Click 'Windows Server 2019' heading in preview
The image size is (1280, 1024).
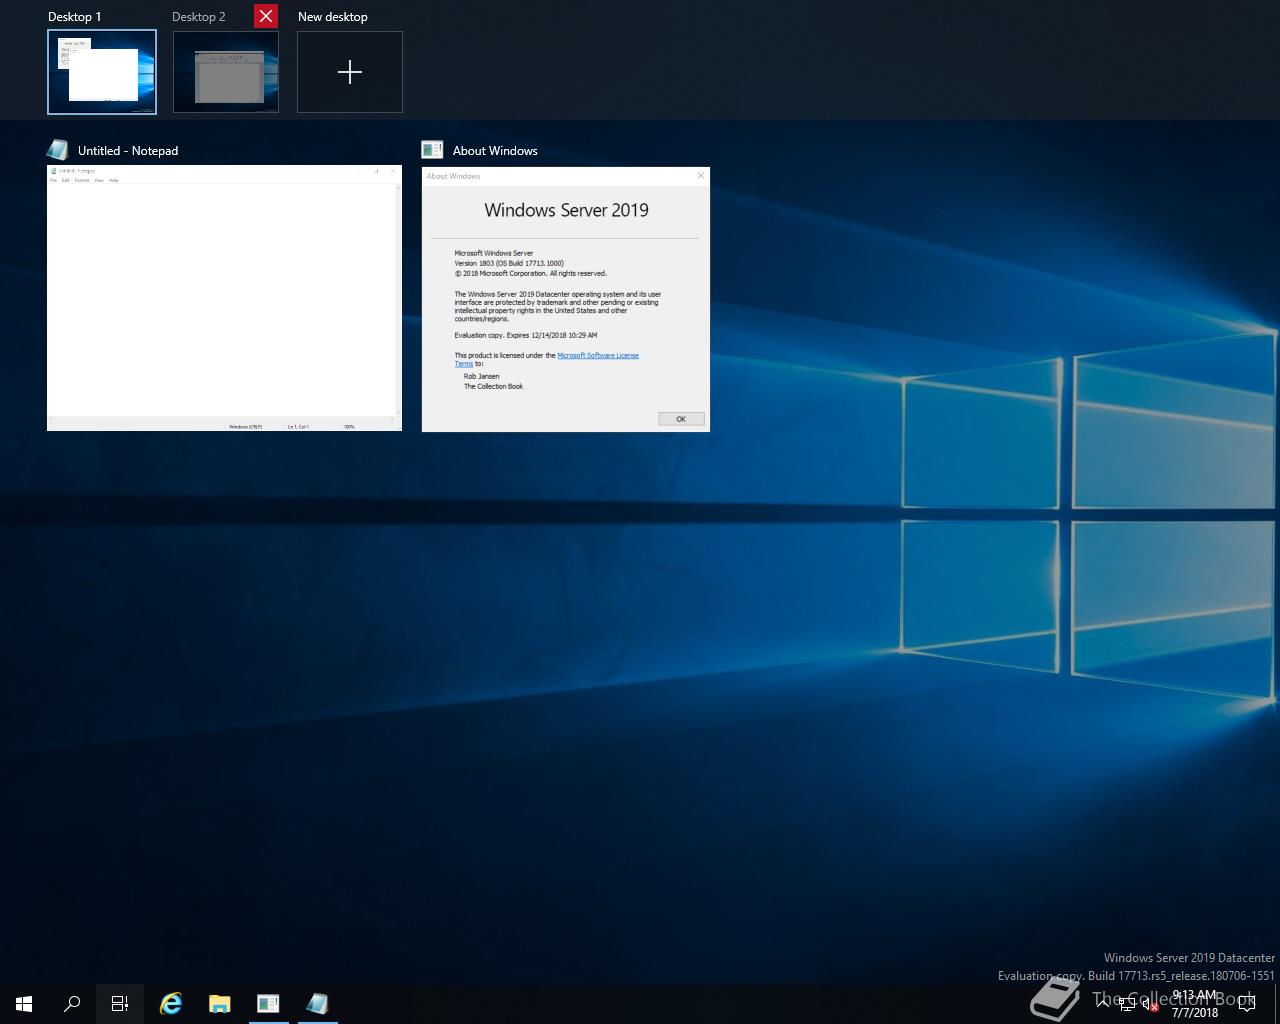(566, 210)
